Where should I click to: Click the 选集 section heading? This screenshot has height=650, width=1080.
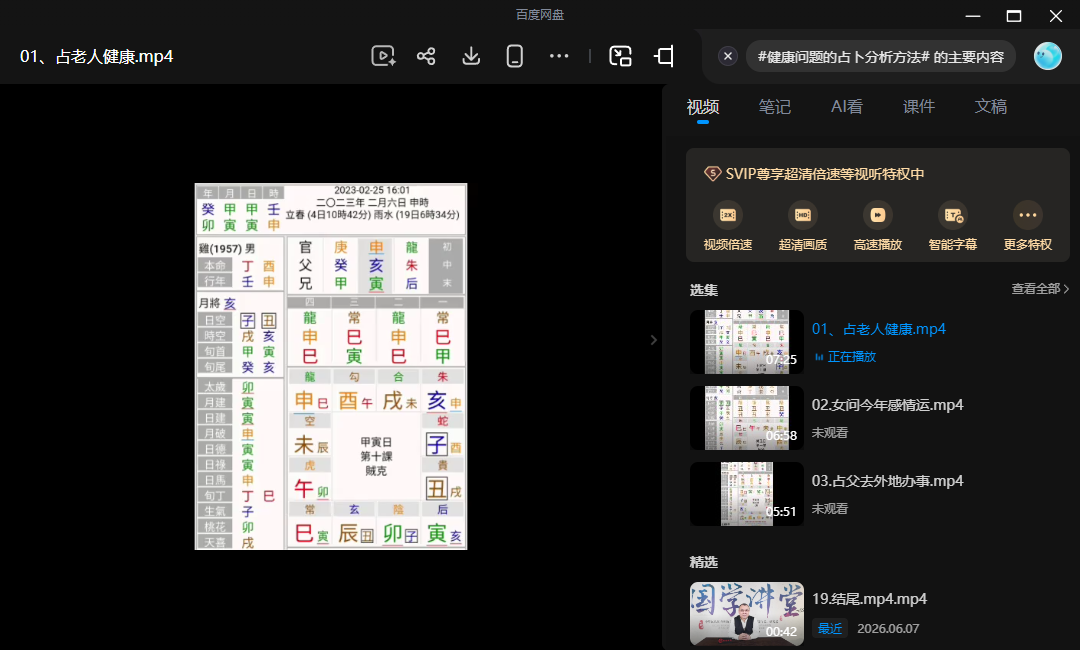click(x=703, y=290)
